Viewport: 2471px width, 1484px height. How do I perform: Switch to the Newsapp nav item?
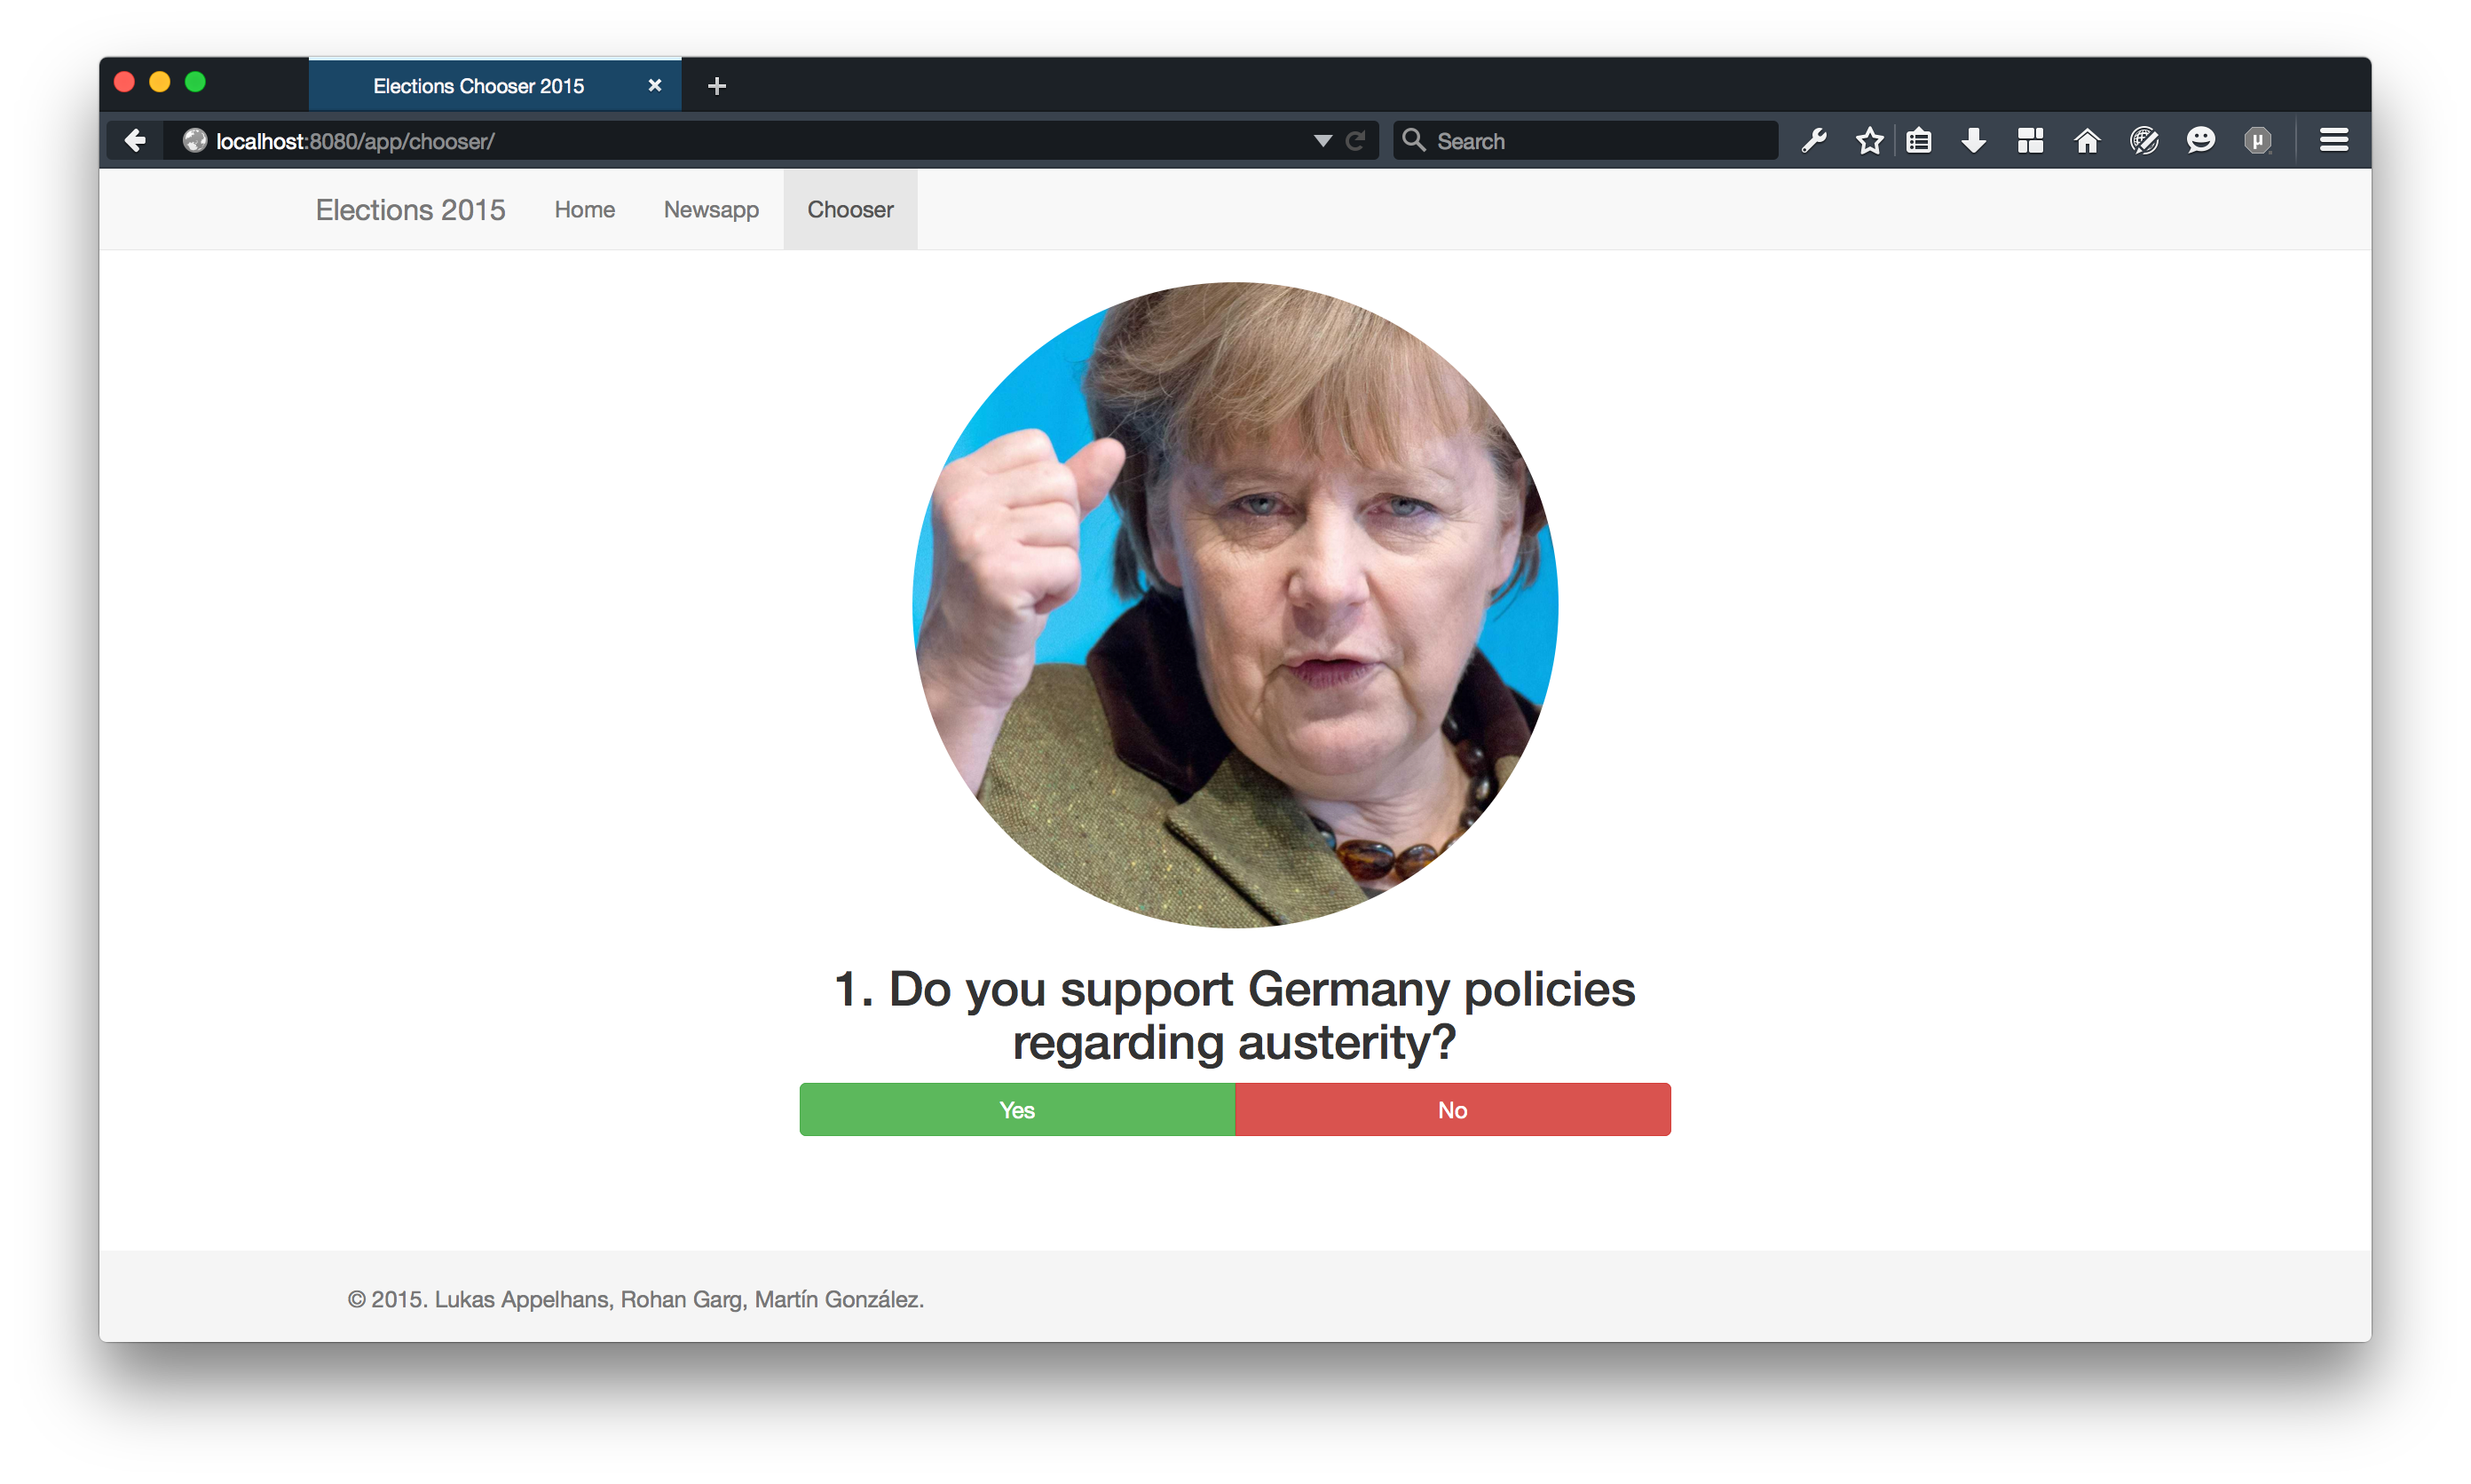point(711,210)
